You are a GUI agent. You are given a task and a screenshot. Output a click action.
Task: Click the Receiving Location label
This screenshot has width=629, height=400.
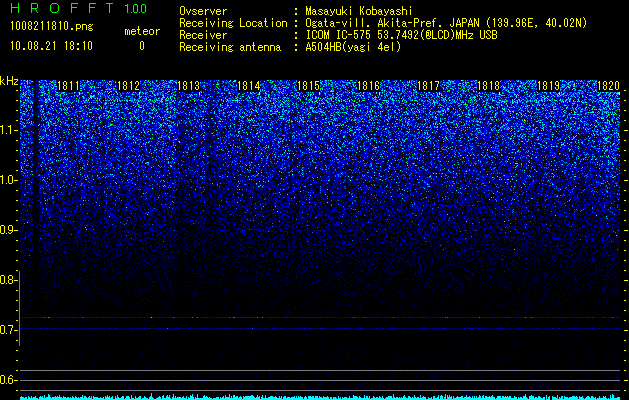[233, 24]
